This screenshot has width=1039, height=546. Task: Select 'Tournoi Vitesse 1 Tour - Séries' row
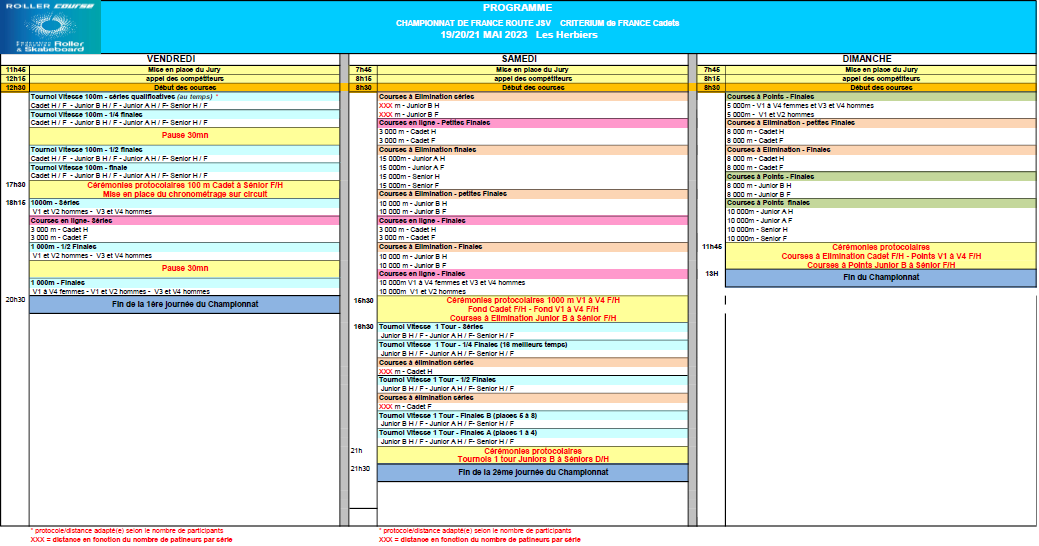coord(533,327)
